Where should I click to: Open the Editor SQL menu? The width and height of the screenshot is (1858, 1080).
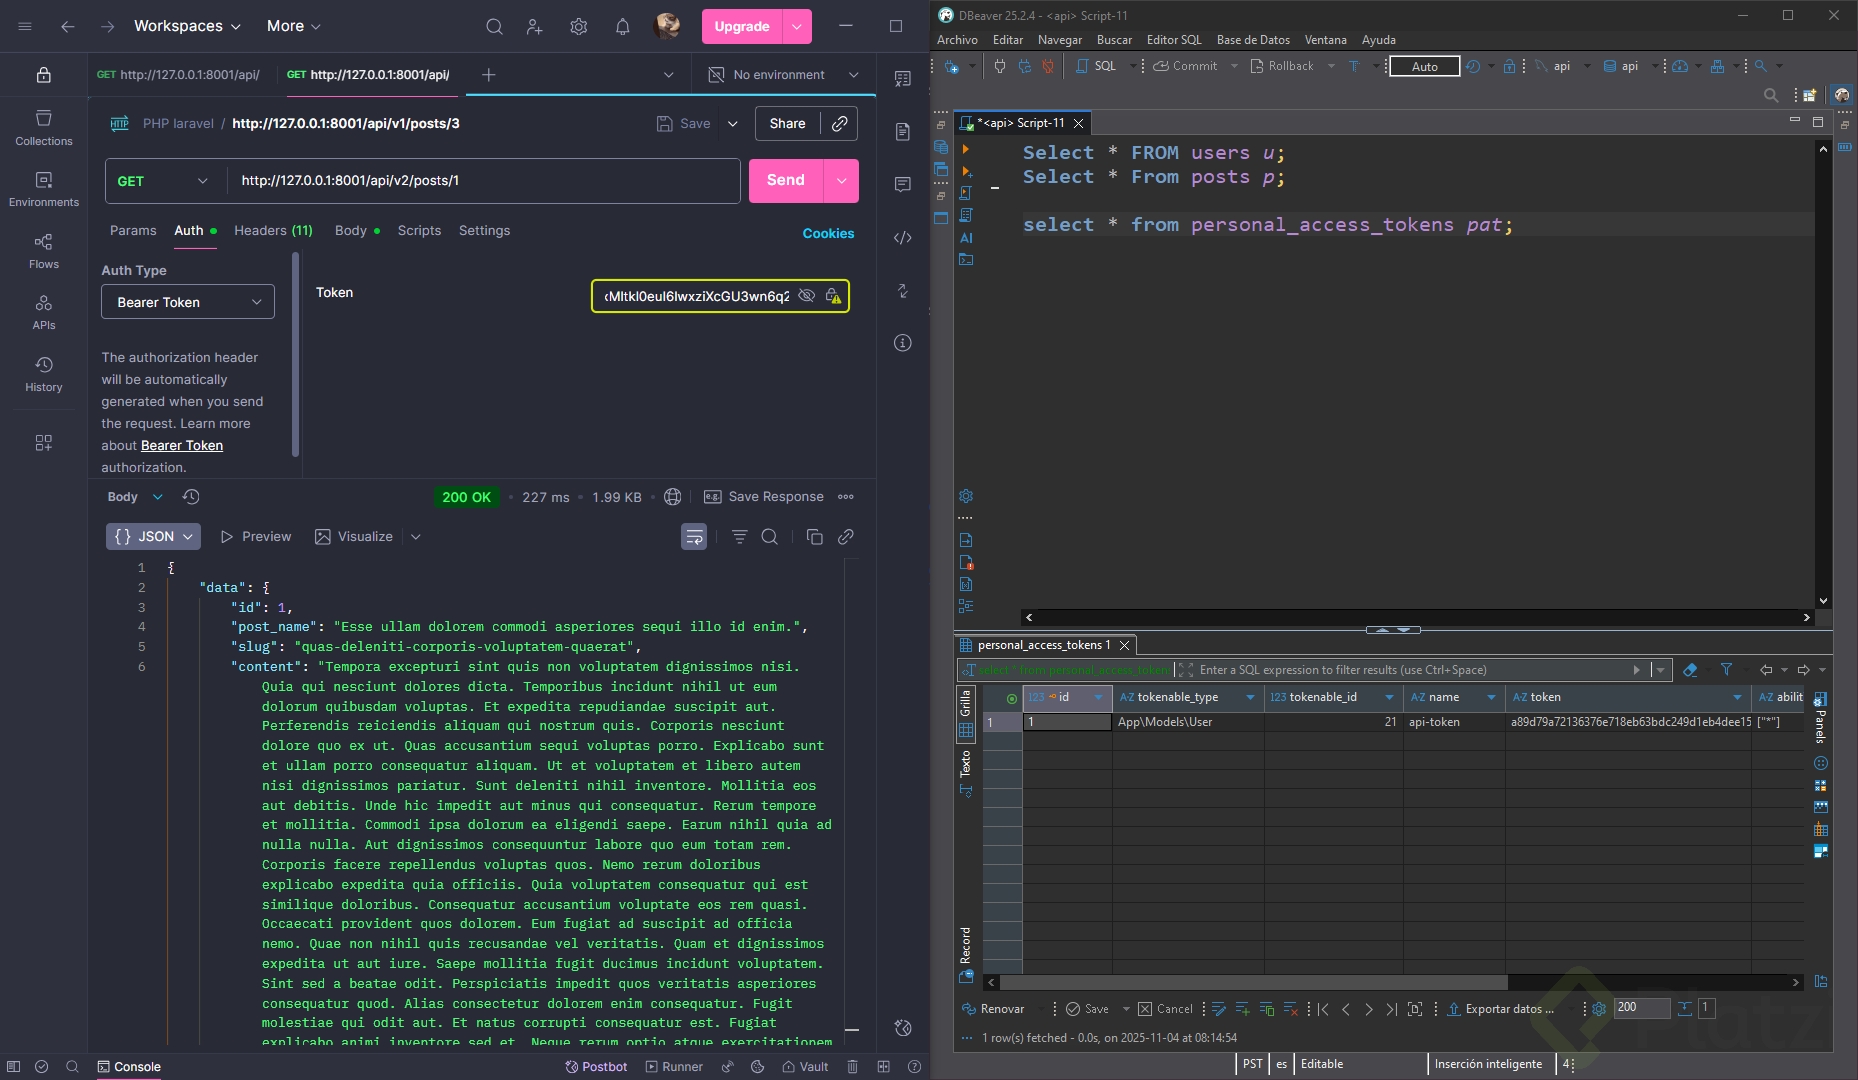click(1173, 40)
